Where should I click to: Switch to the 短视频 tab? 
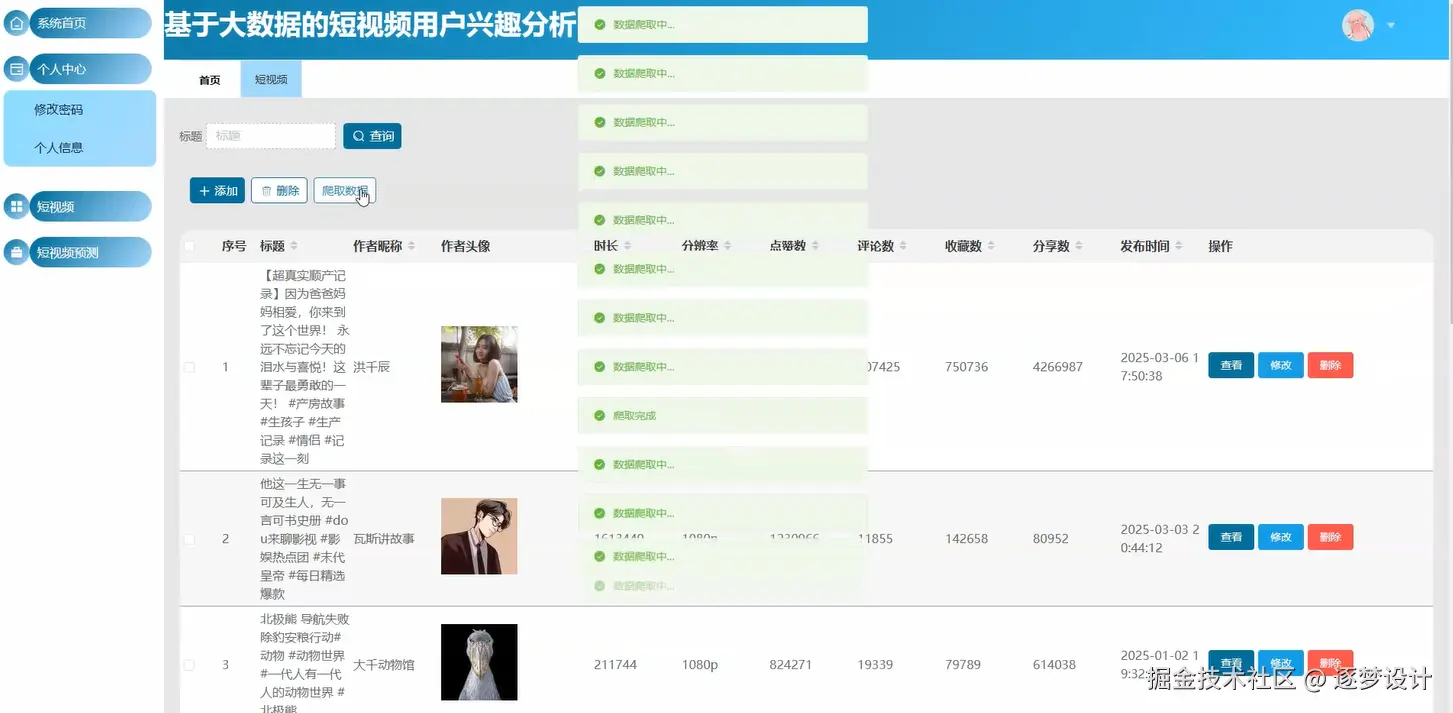tap(271, 80)
